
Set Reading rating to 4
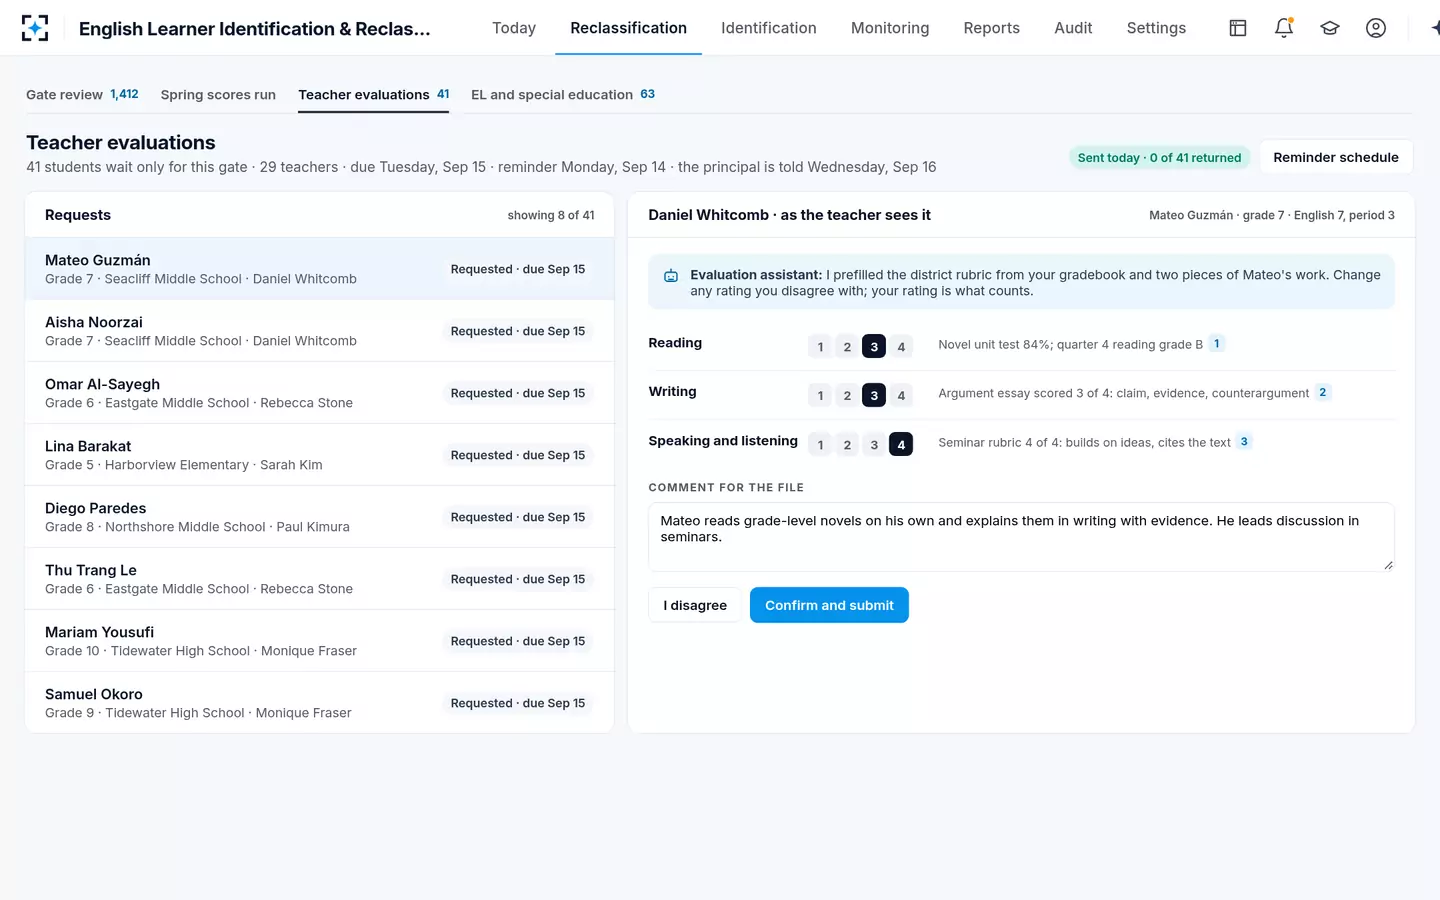(x=901, y=347)
